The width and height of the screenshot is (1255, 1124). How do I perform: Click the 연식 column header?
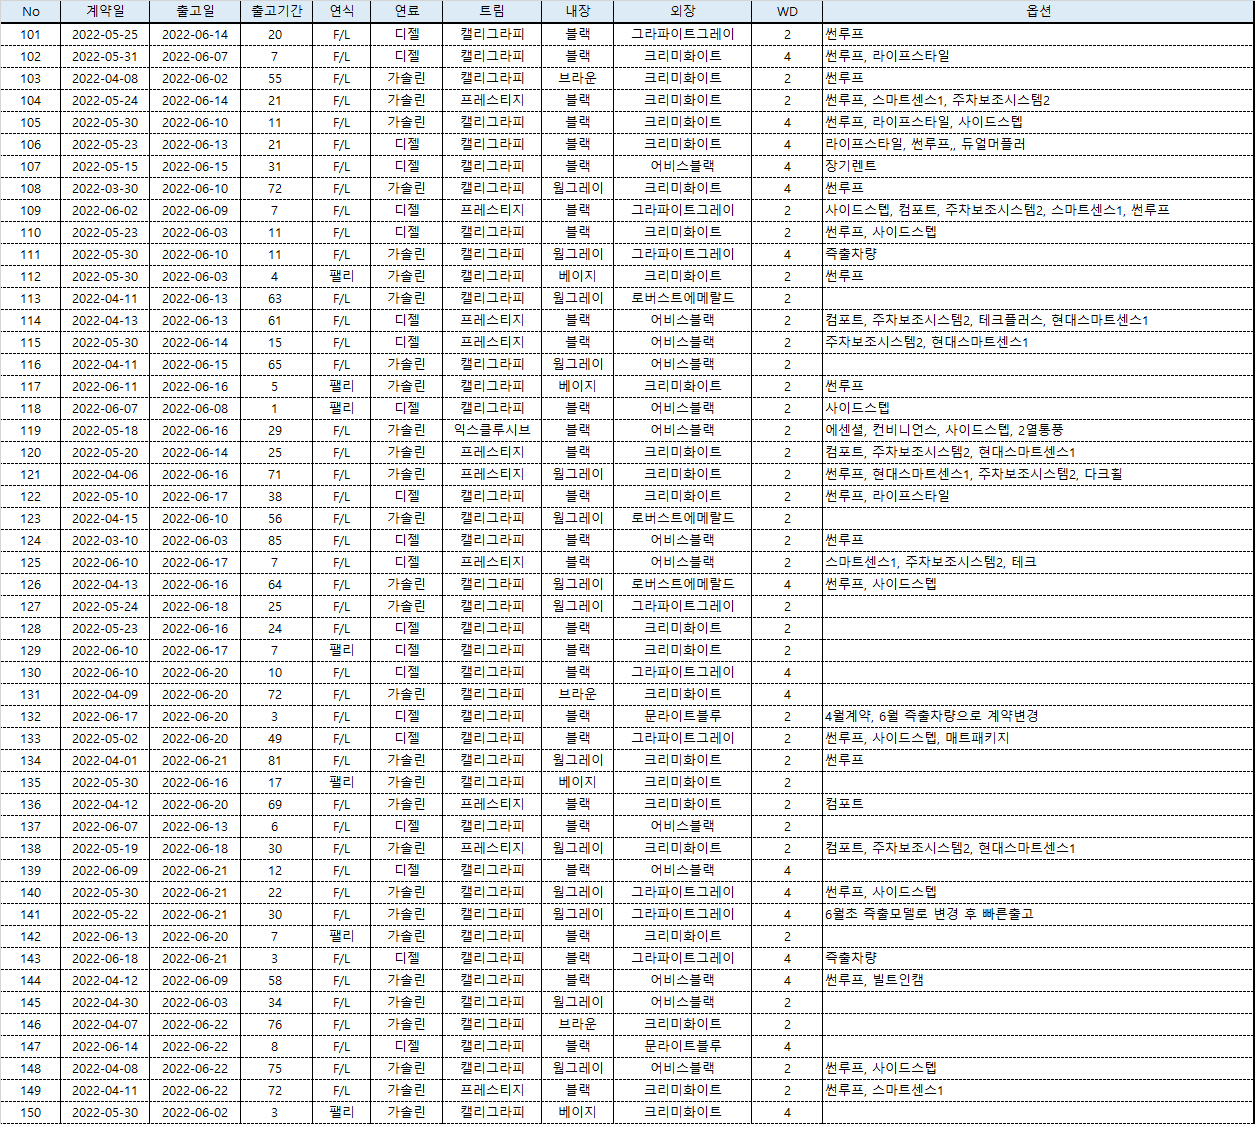[x=341, y=11]
